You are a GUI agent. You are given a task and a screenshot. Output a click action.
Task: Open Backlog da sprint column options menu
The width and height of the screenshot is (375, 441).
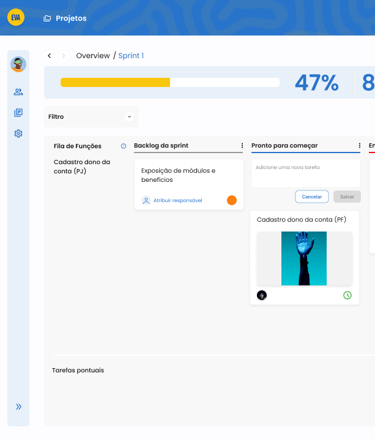click(x=242, y=145)
